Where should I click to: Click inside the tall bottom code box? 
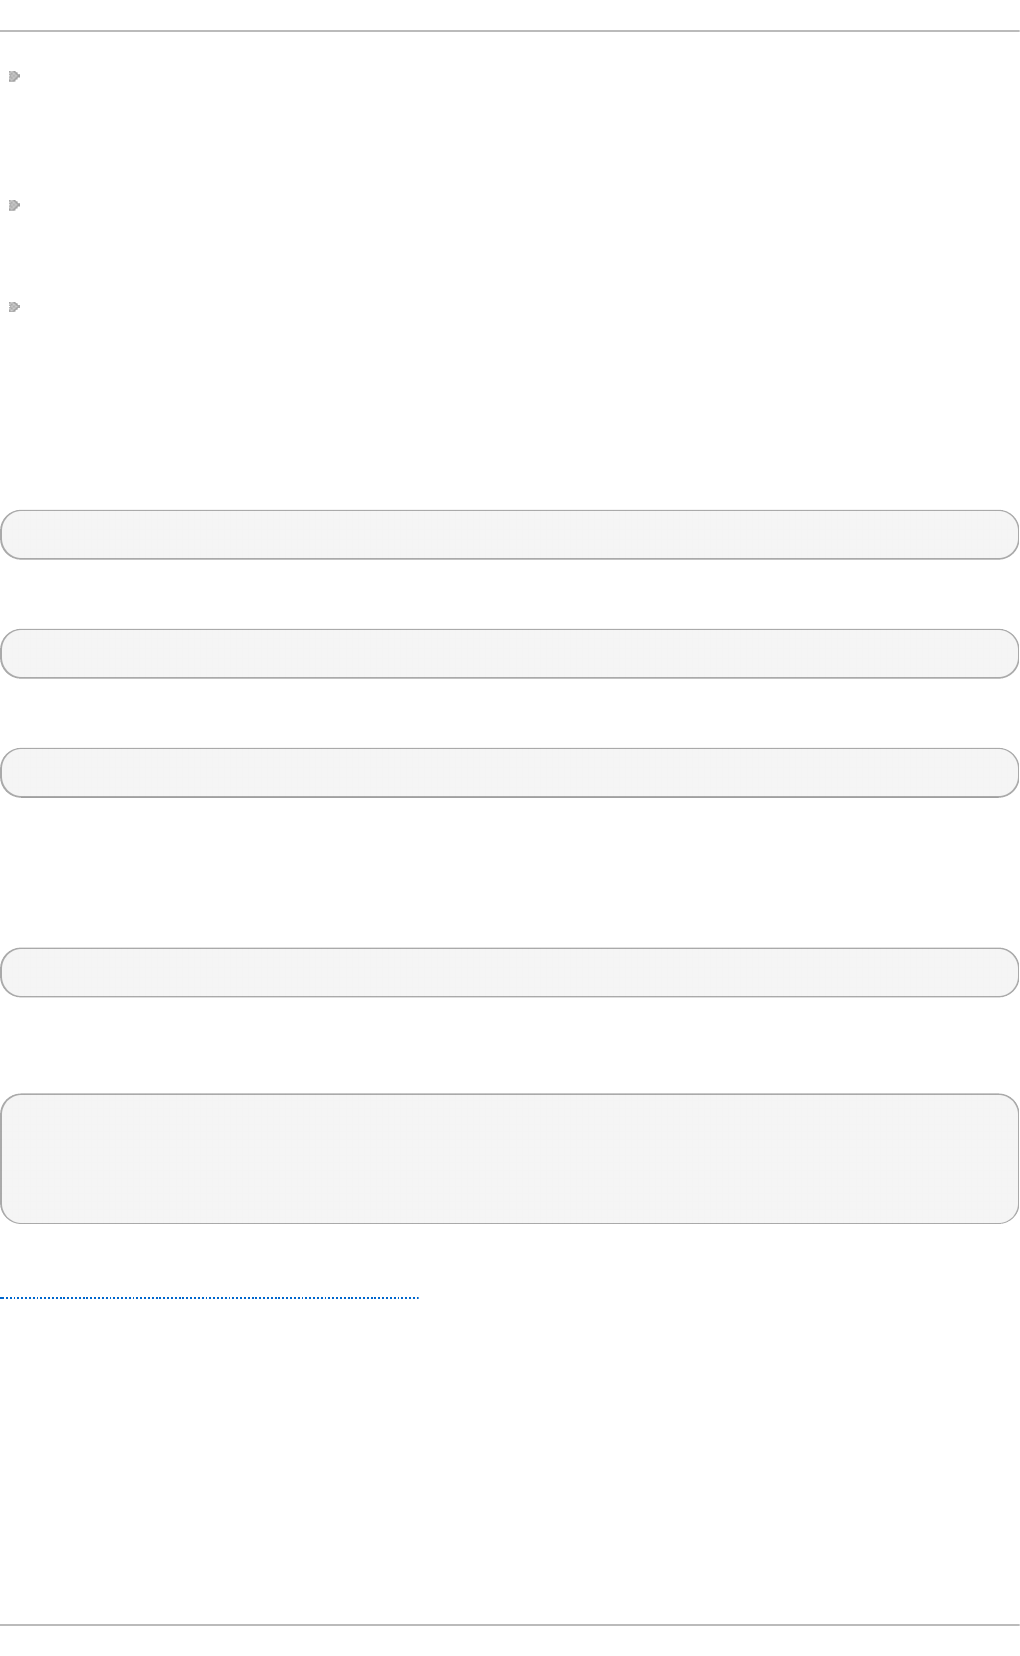[x=510, y=1158]
